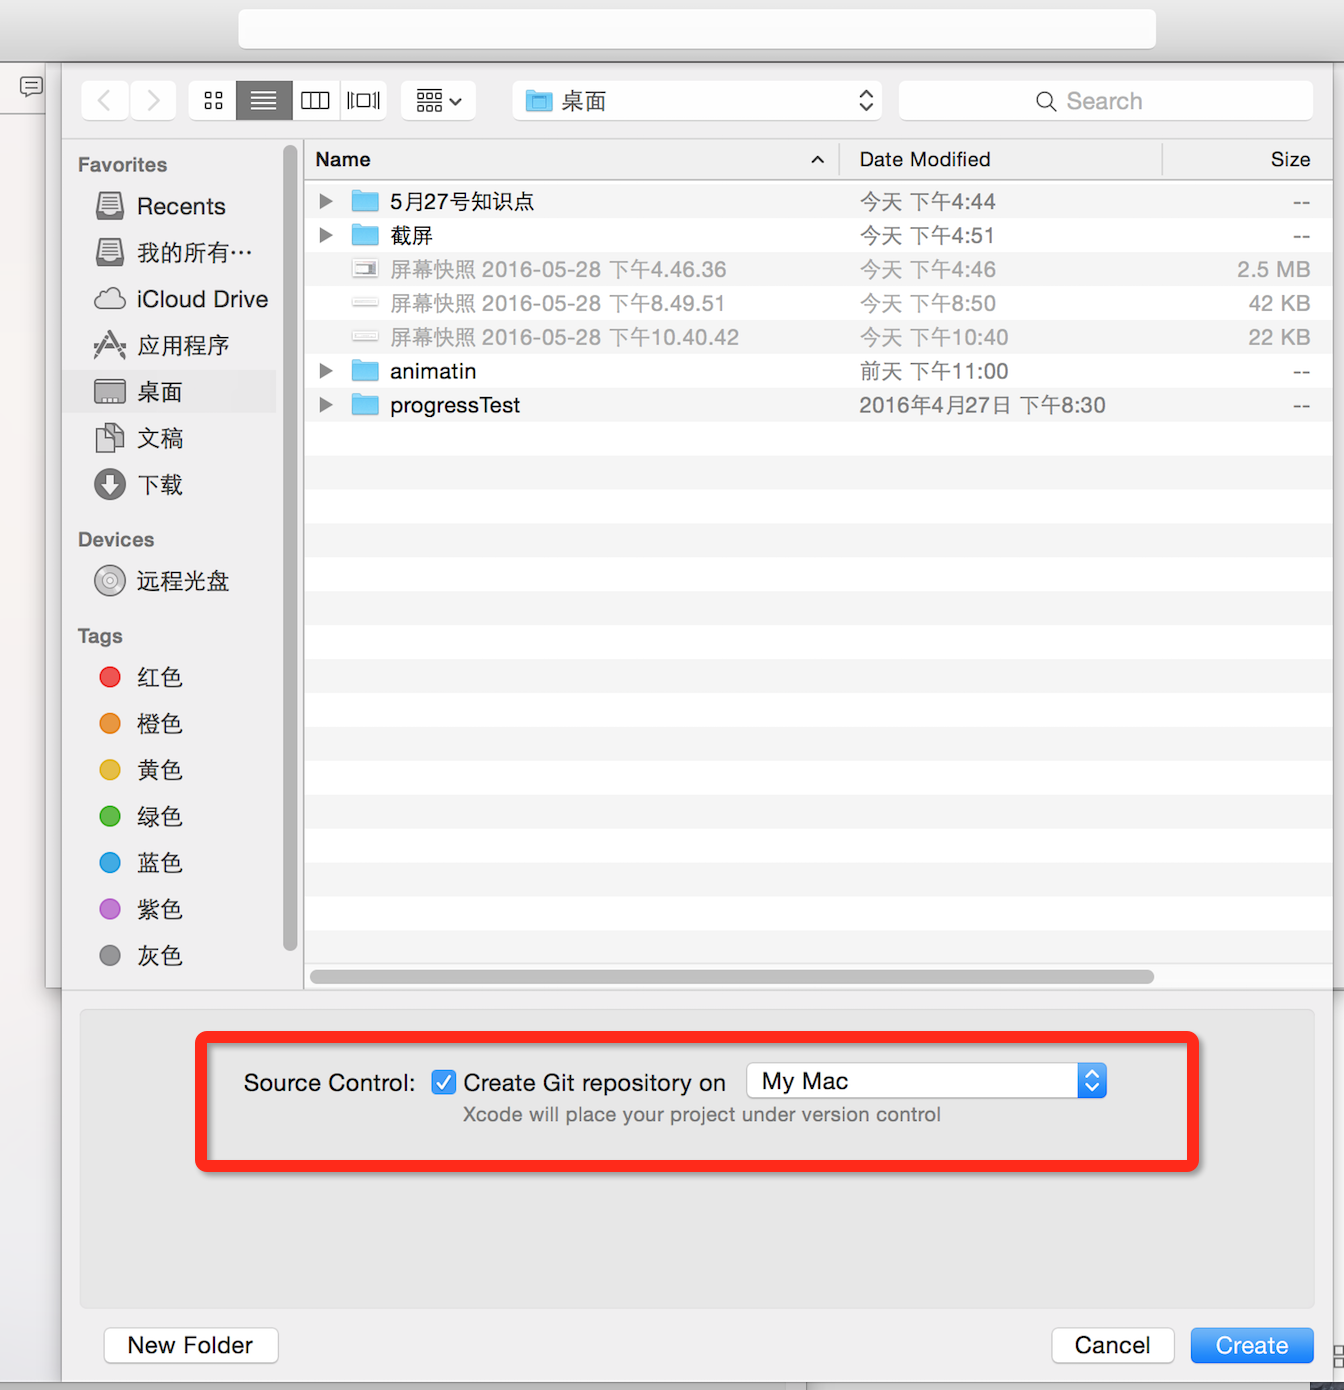Click the New Folder button
The height and width of the screenshot is (1390, 1344).
pyautogui.click(x=190, y=1345)
